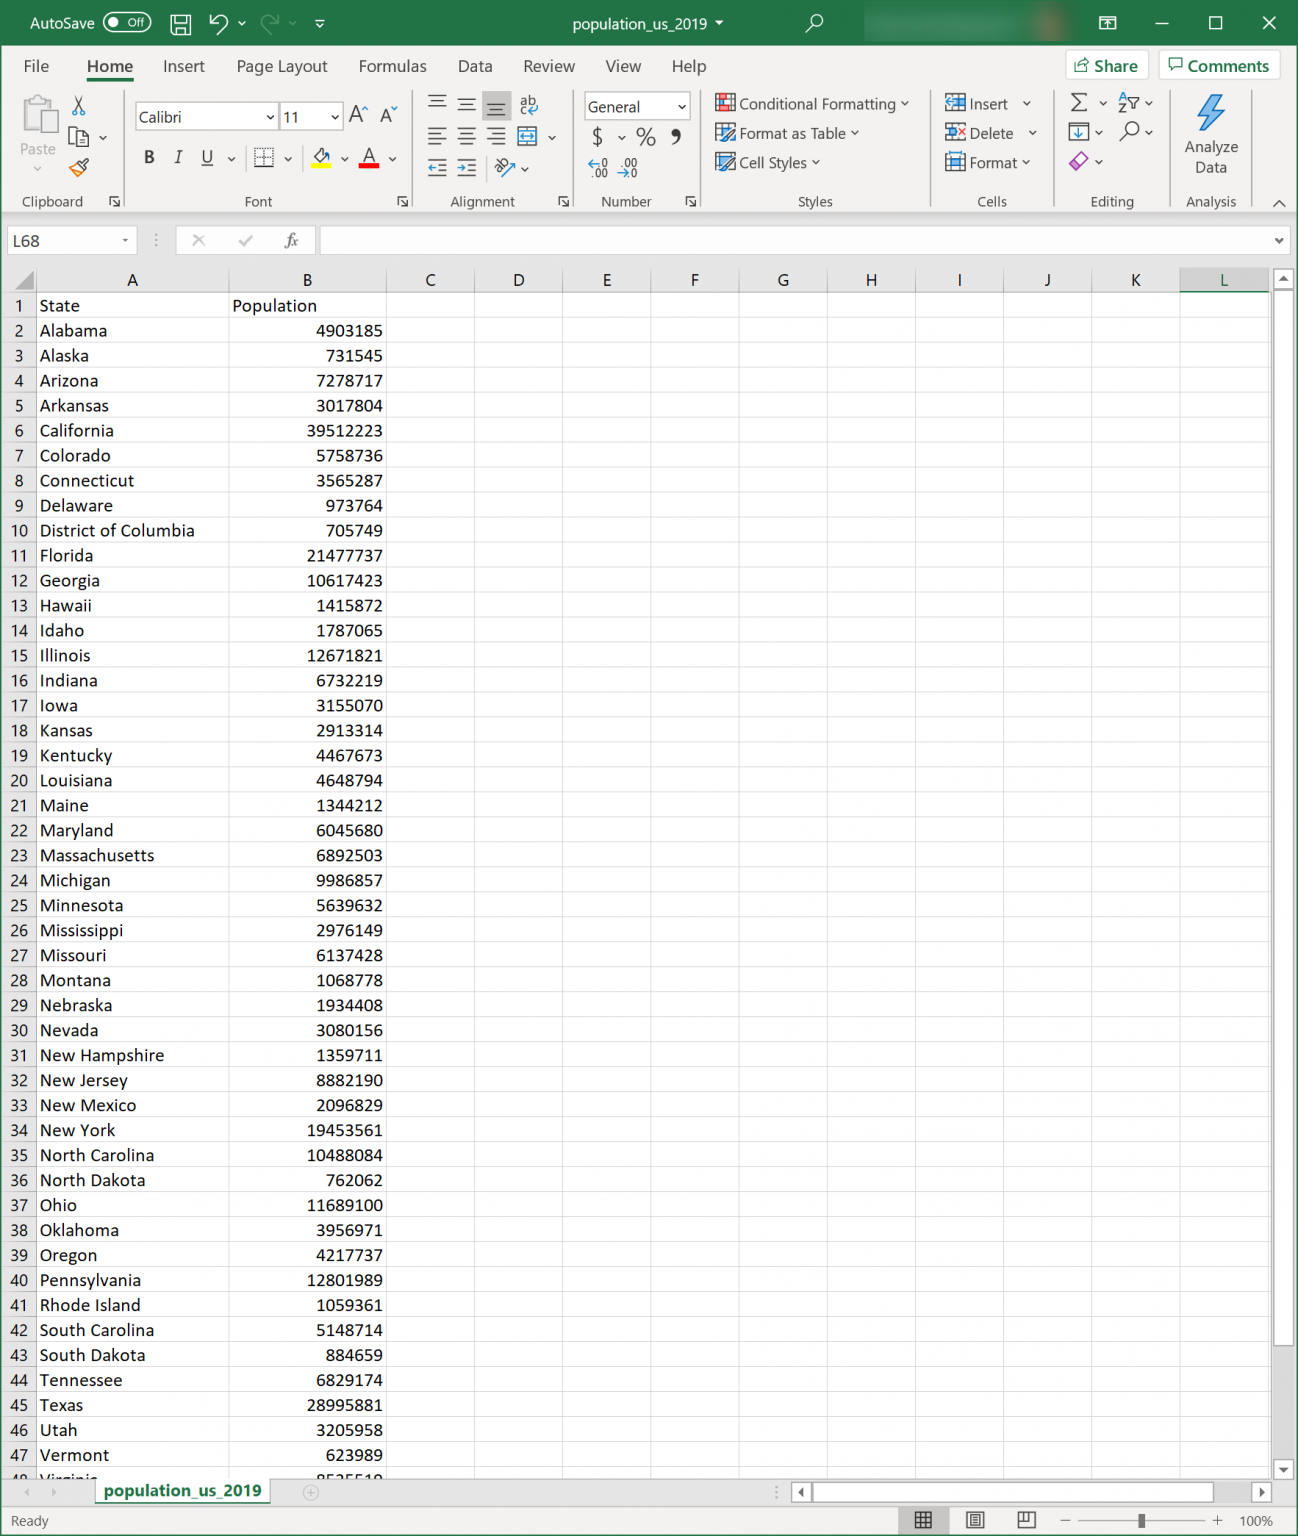Toggle AutoSave off
The height and width of the screenshot is (1536, 1298).
[127, 22]
